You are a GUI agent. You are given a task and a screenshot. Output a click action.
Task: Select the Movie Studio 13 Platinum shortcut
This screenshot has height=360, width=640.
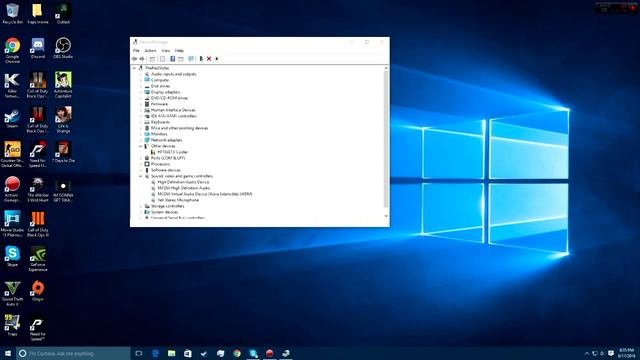[x=12, y=224]
